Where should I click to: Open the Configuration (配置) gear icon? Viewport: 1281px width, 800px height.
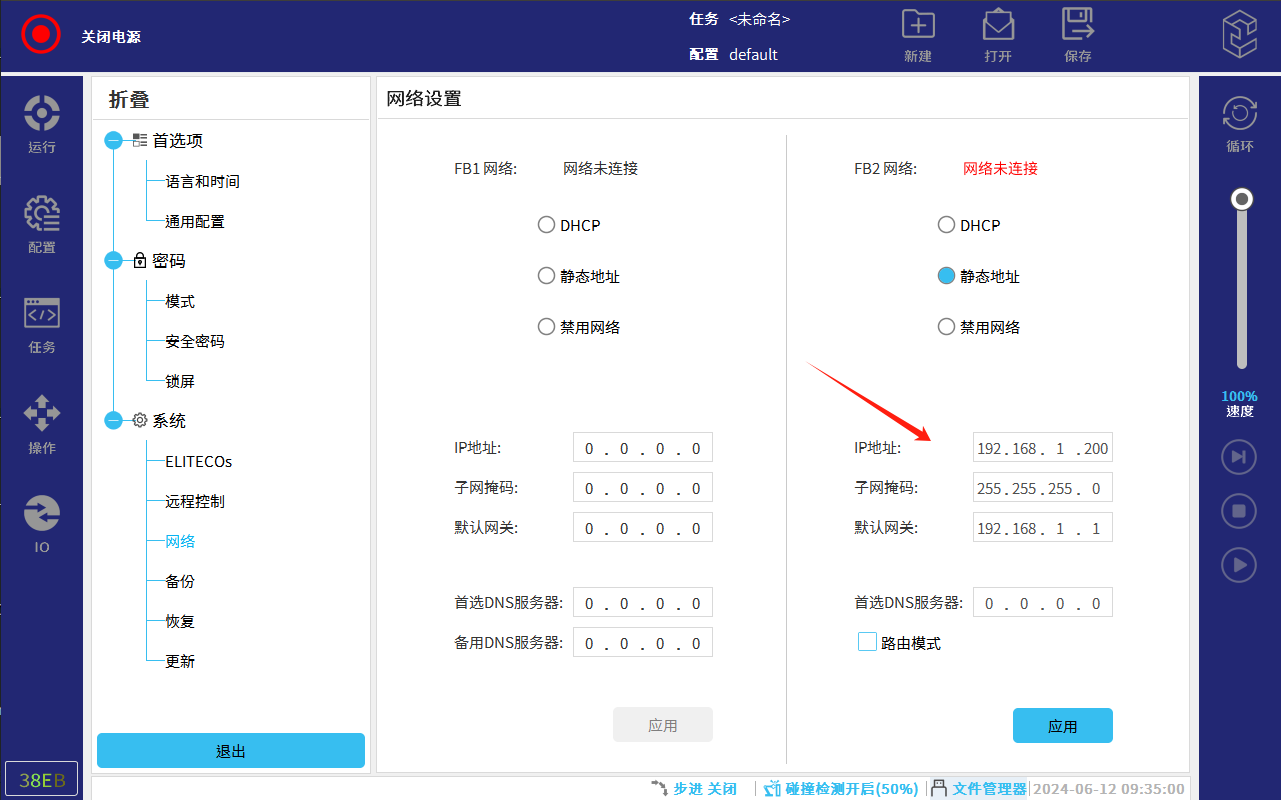point(42,214)
